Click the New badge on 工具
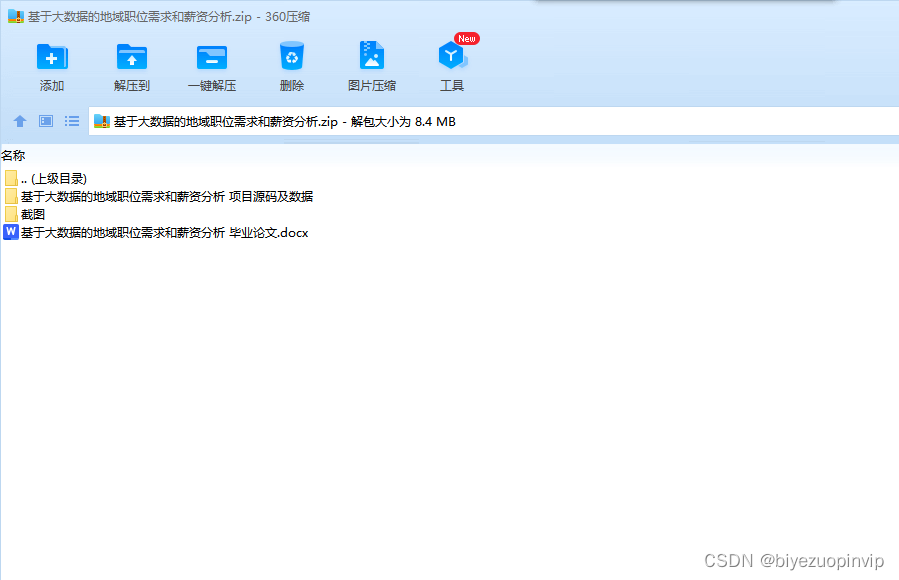This screenshot has width=899, height=580. click(465, 38)
